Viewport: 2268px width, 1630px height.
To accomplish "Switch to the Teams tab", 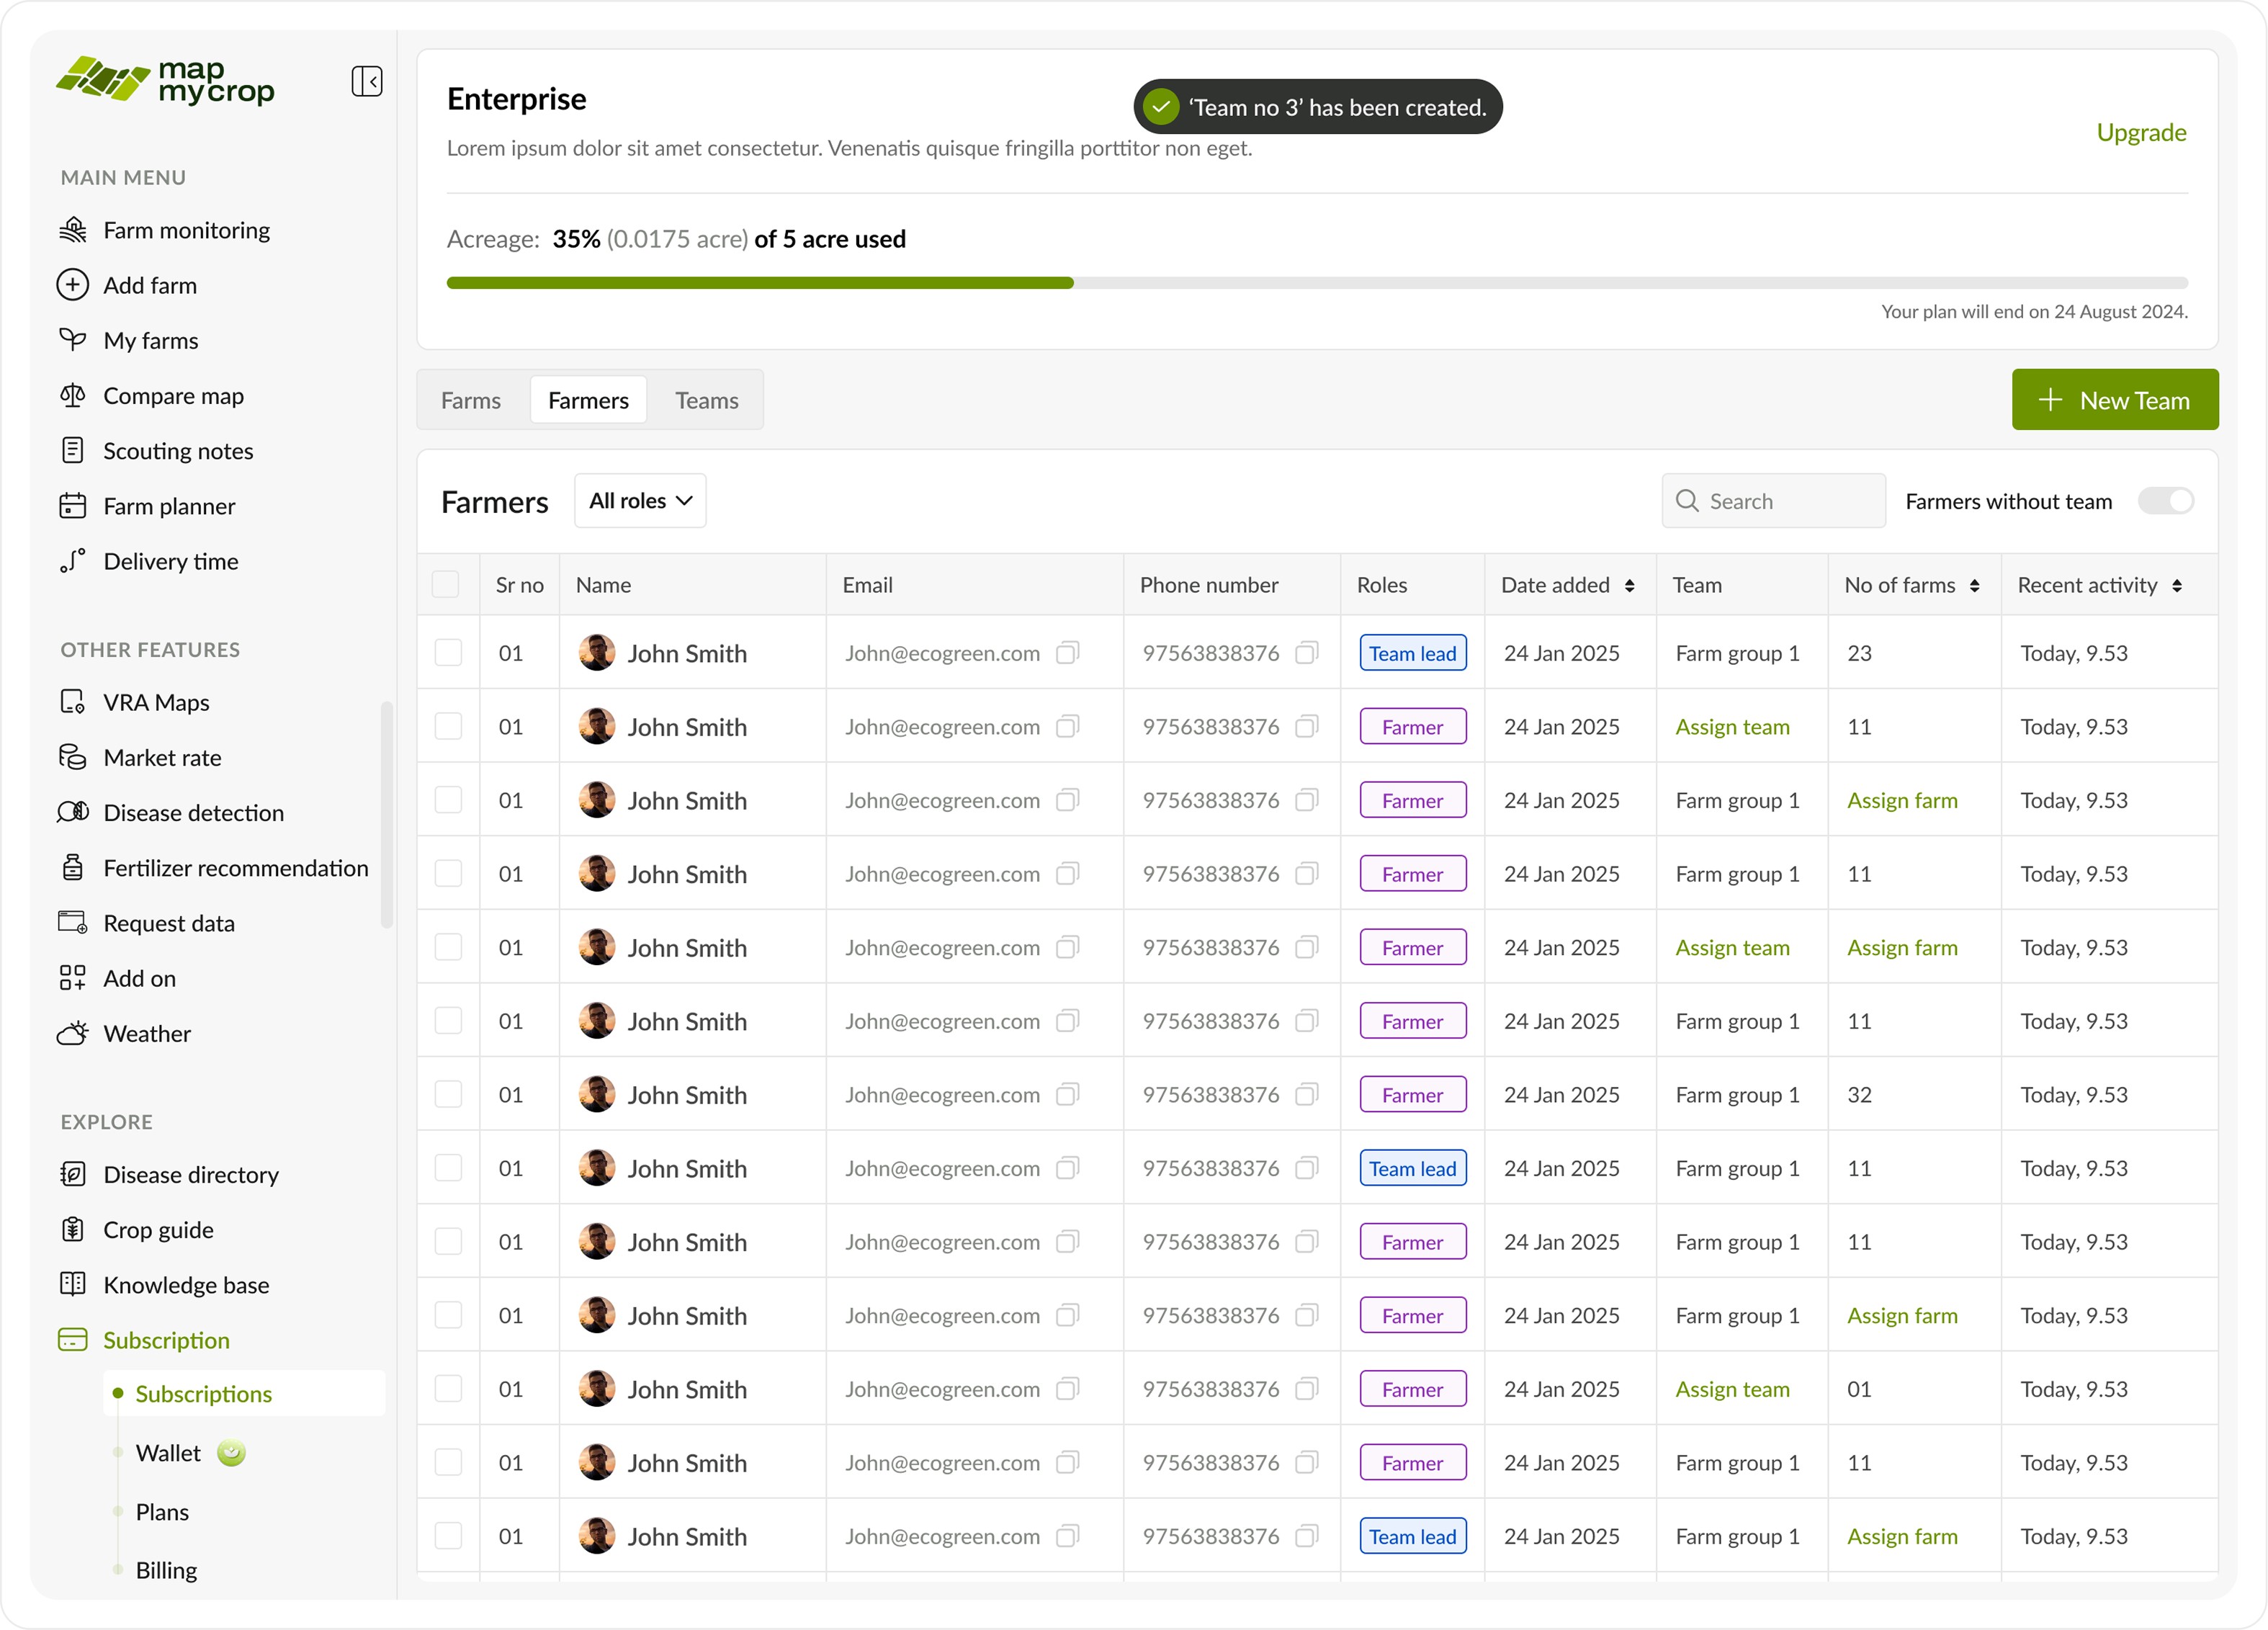I will pyautogui.click(x=706, y=400).
